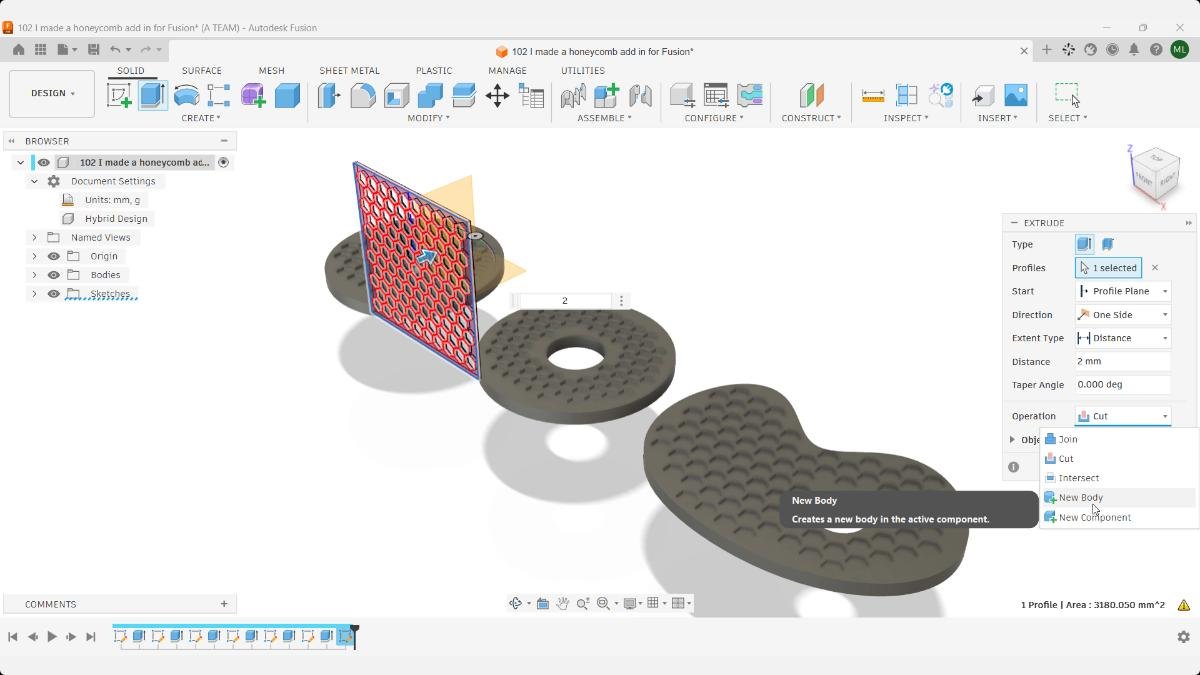
Task: Expand the Origin tree node
Action: pos(34,256)
